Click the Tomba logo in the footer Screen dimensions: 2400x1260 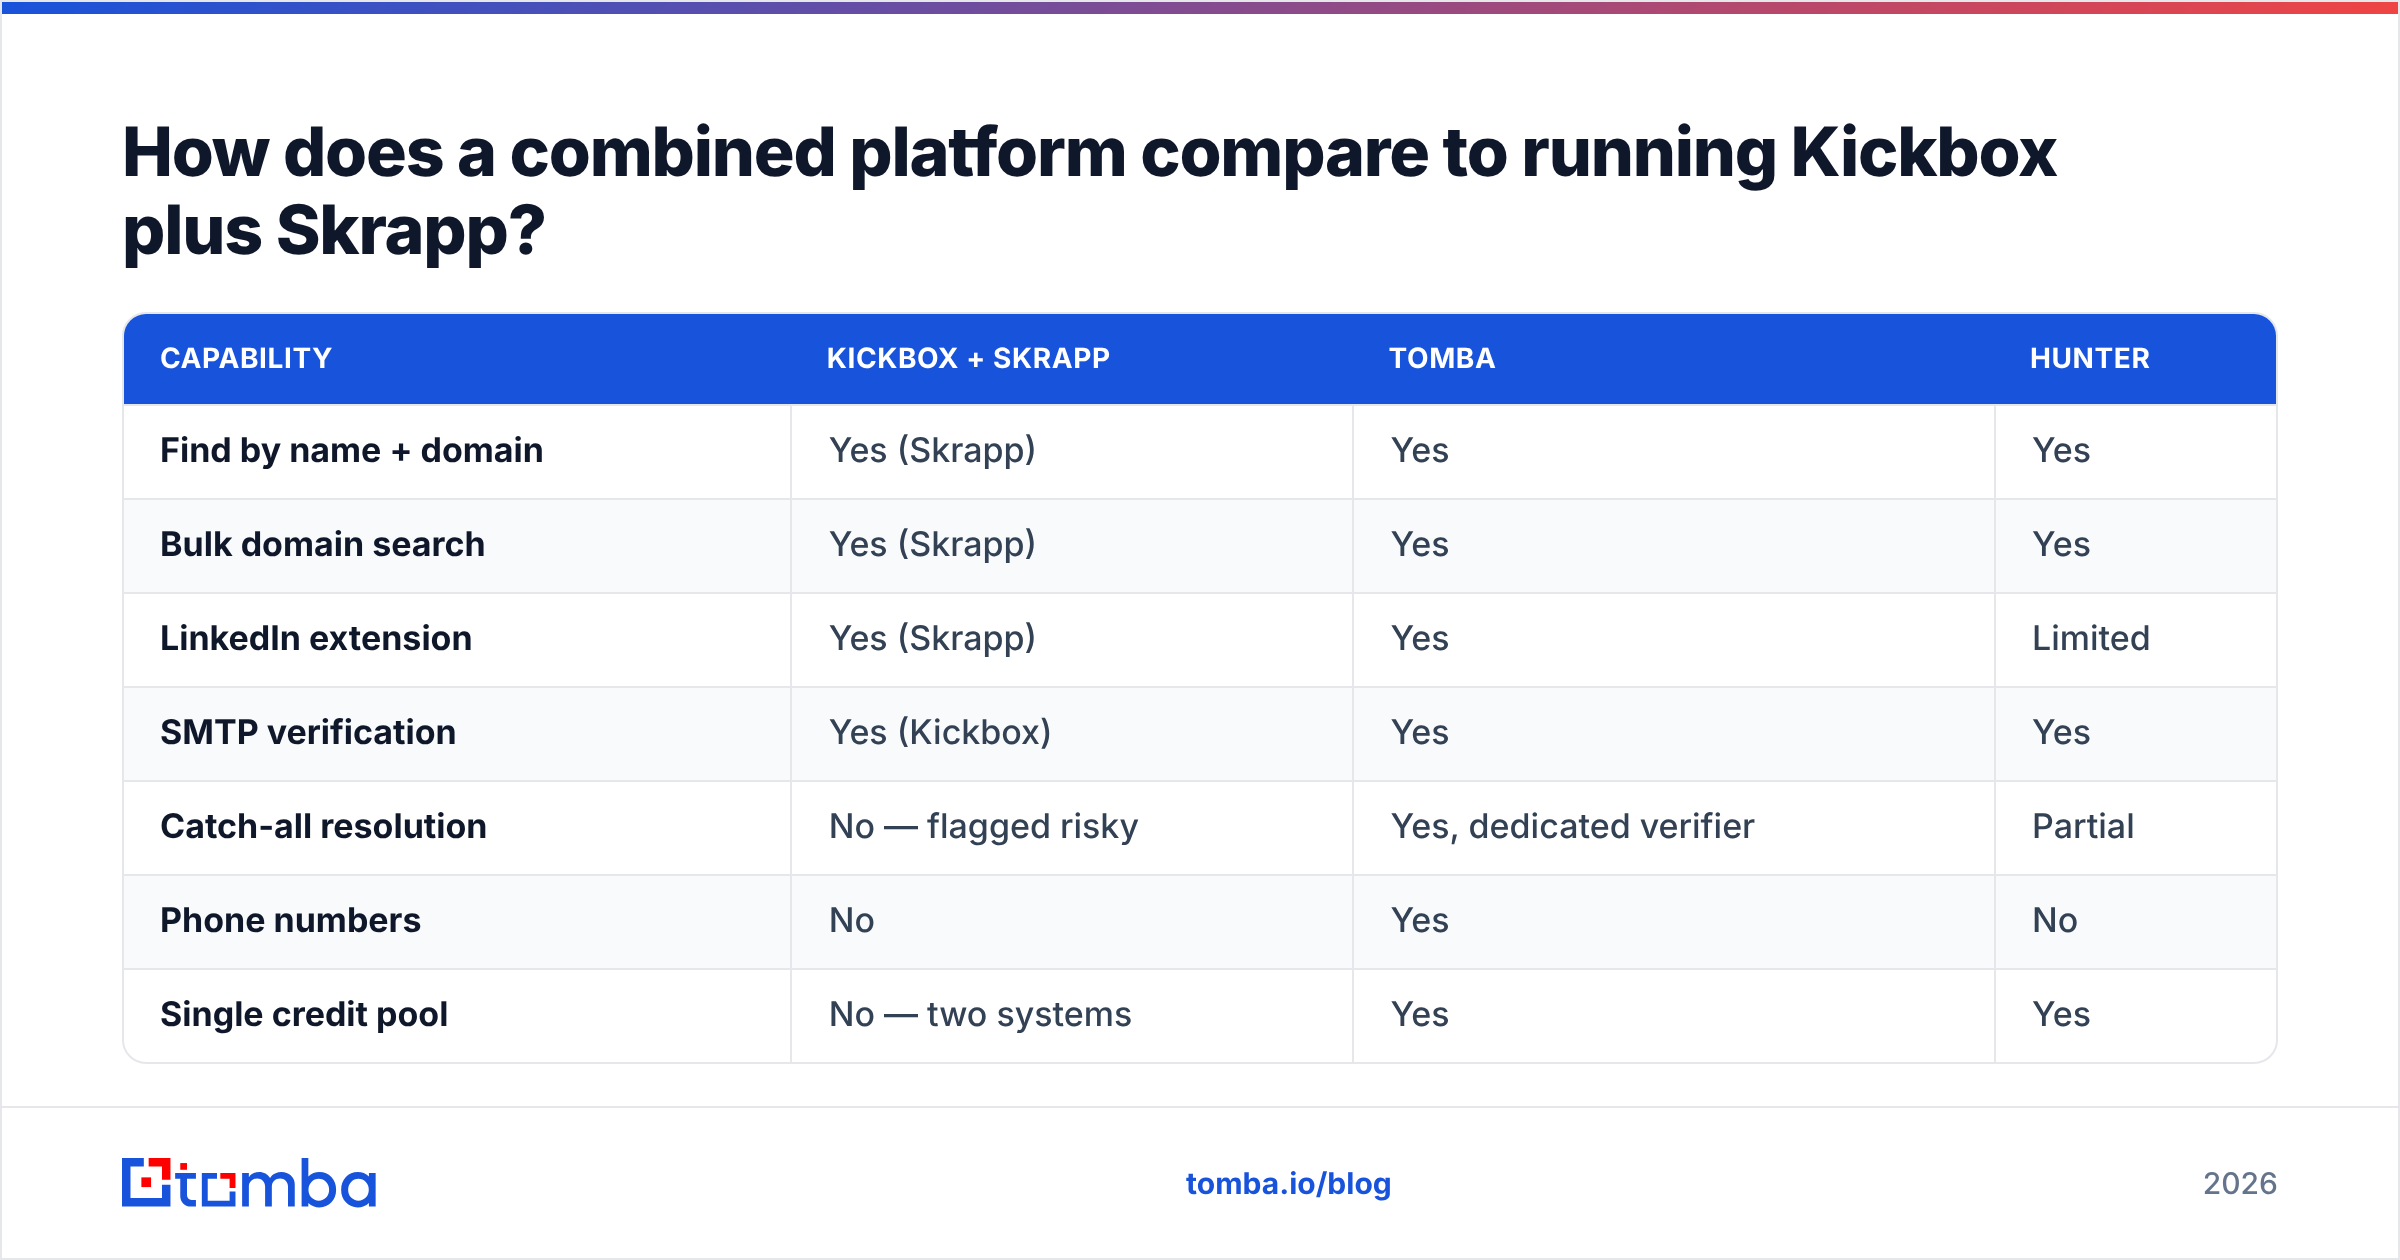249,1183
